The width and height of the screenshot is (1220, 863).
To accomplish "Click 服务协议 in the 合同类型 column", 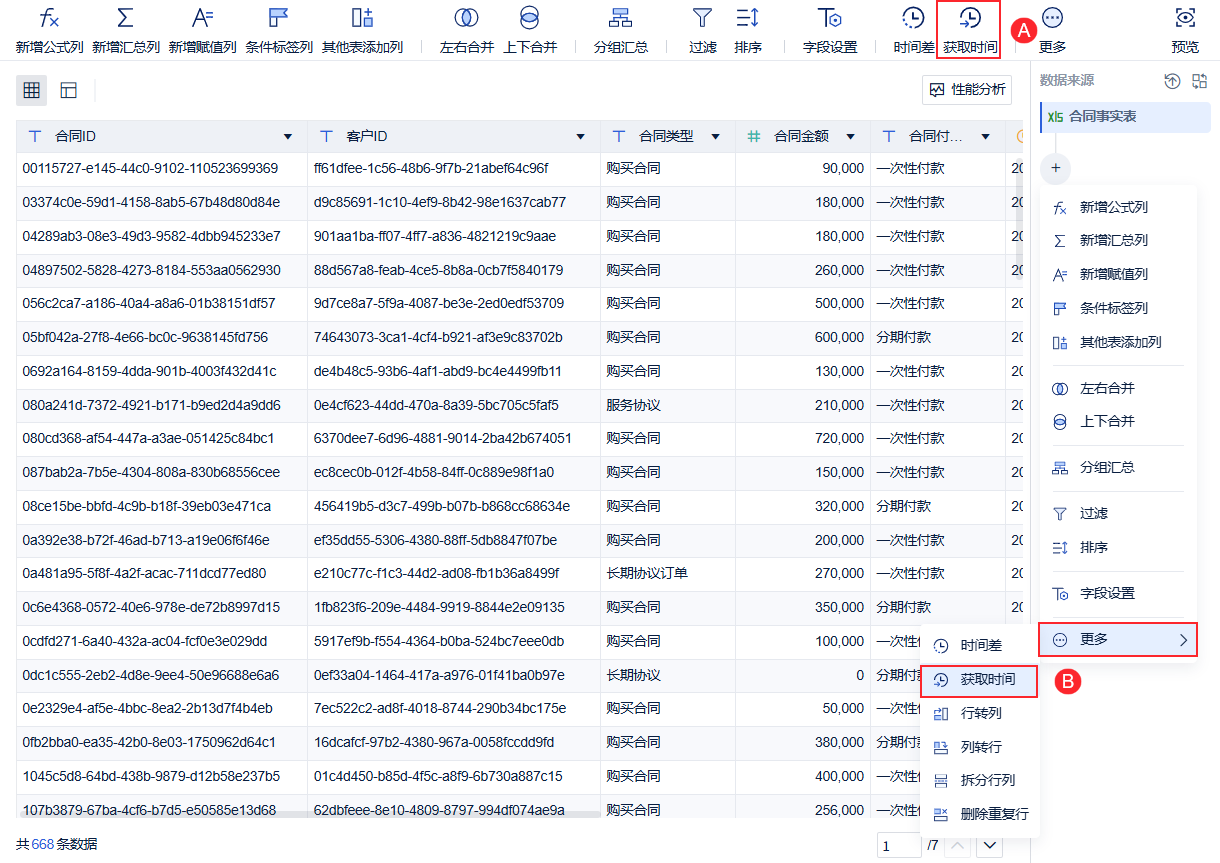I will tap(633, 405).
